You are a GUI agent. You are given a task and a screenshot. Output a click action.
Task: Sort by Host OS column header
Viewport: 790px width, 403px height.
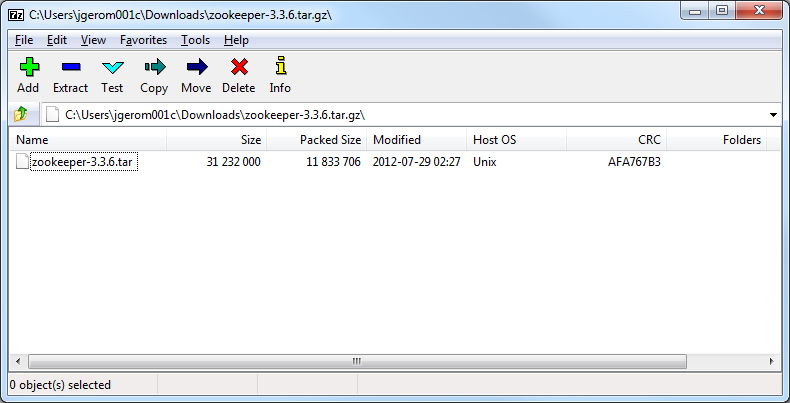[x=516, y=140]
